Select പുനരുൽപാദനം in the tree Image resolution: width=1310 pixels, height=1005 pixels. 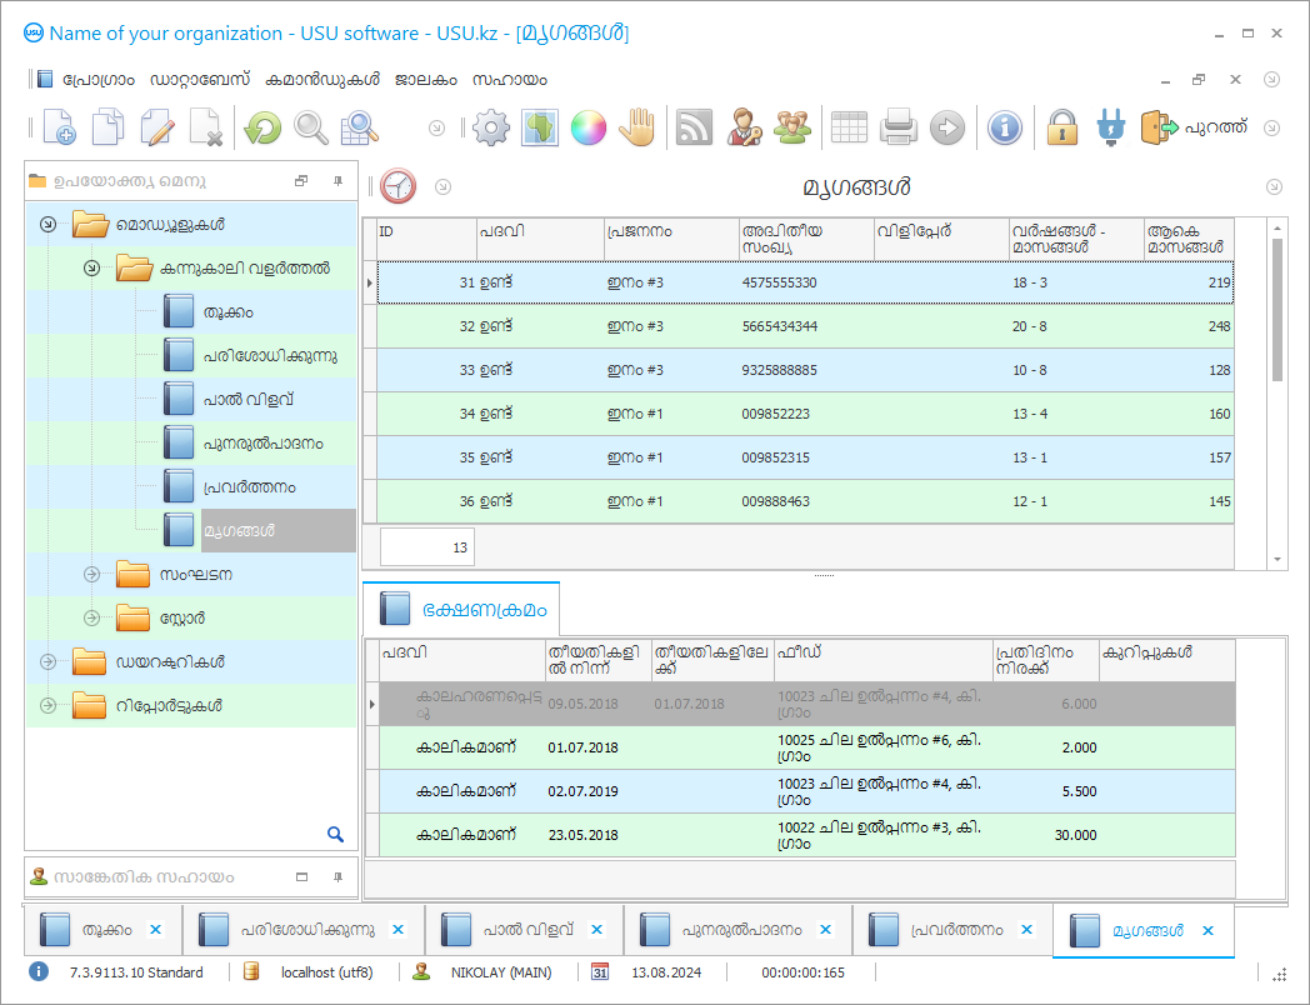[x=263, y=443]
